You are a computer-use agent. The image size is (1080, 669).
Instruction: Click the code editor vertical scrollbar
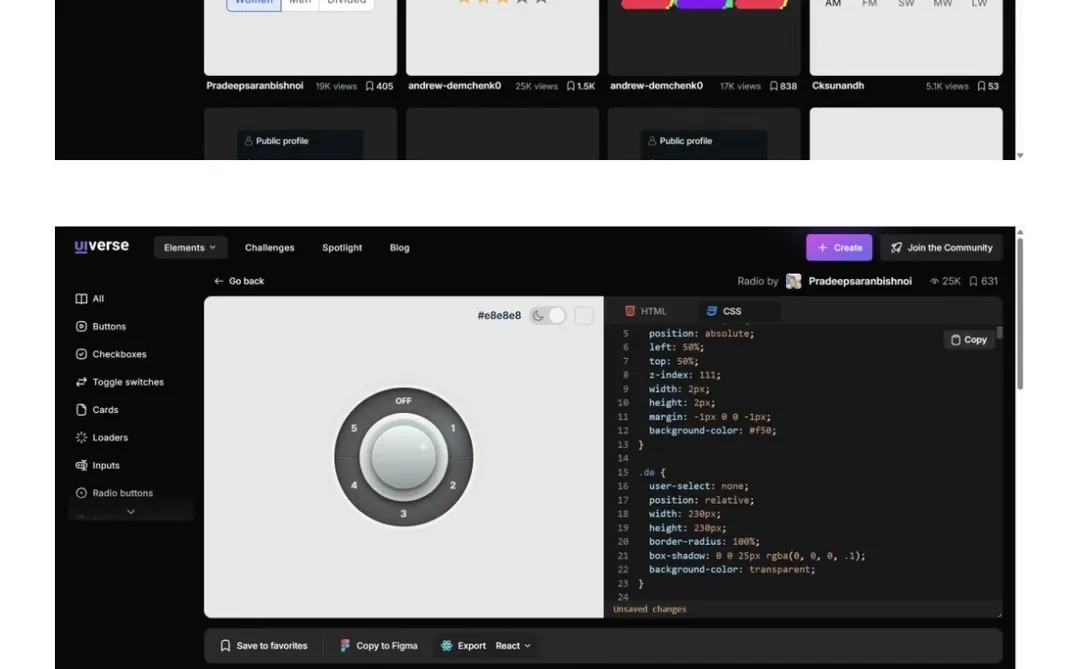pyautogui.click(x=999, y=332)
